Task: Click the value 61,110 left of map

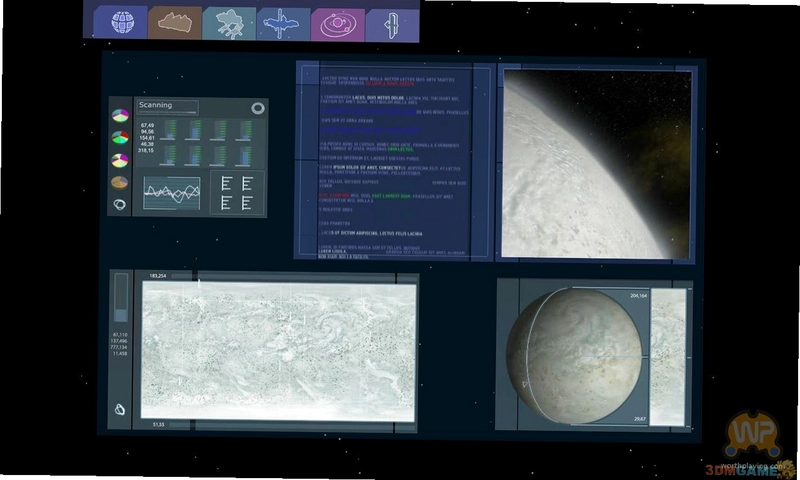Action: coord(120,335)
